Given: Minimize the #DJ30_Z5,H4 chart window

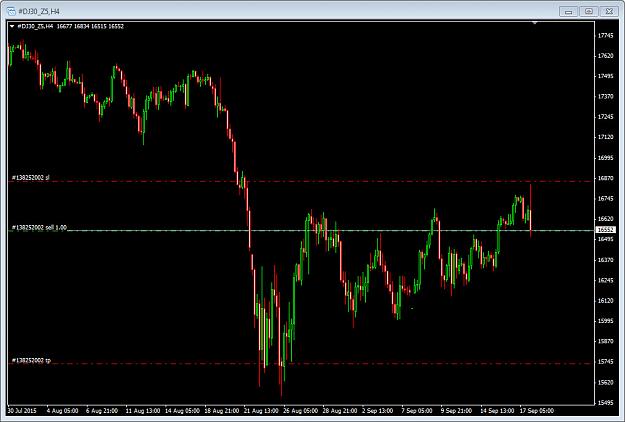Looking at the screenshot, I should (568, 12).
